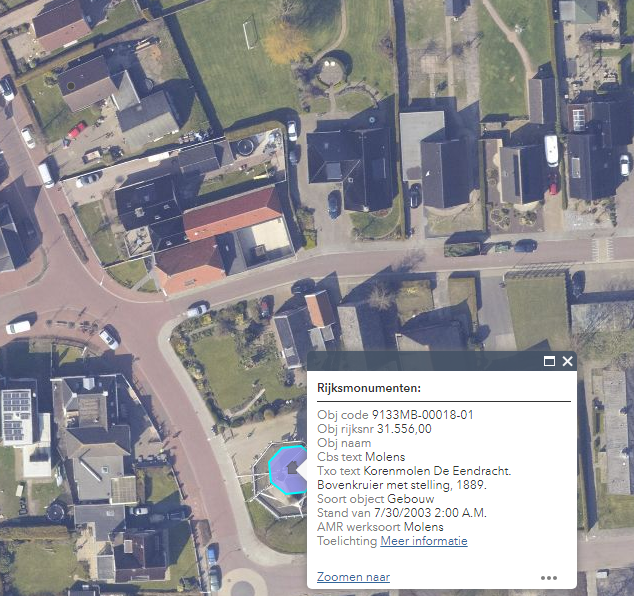
Task: Click the Obj naam field label
Action: tap(344, 443)
